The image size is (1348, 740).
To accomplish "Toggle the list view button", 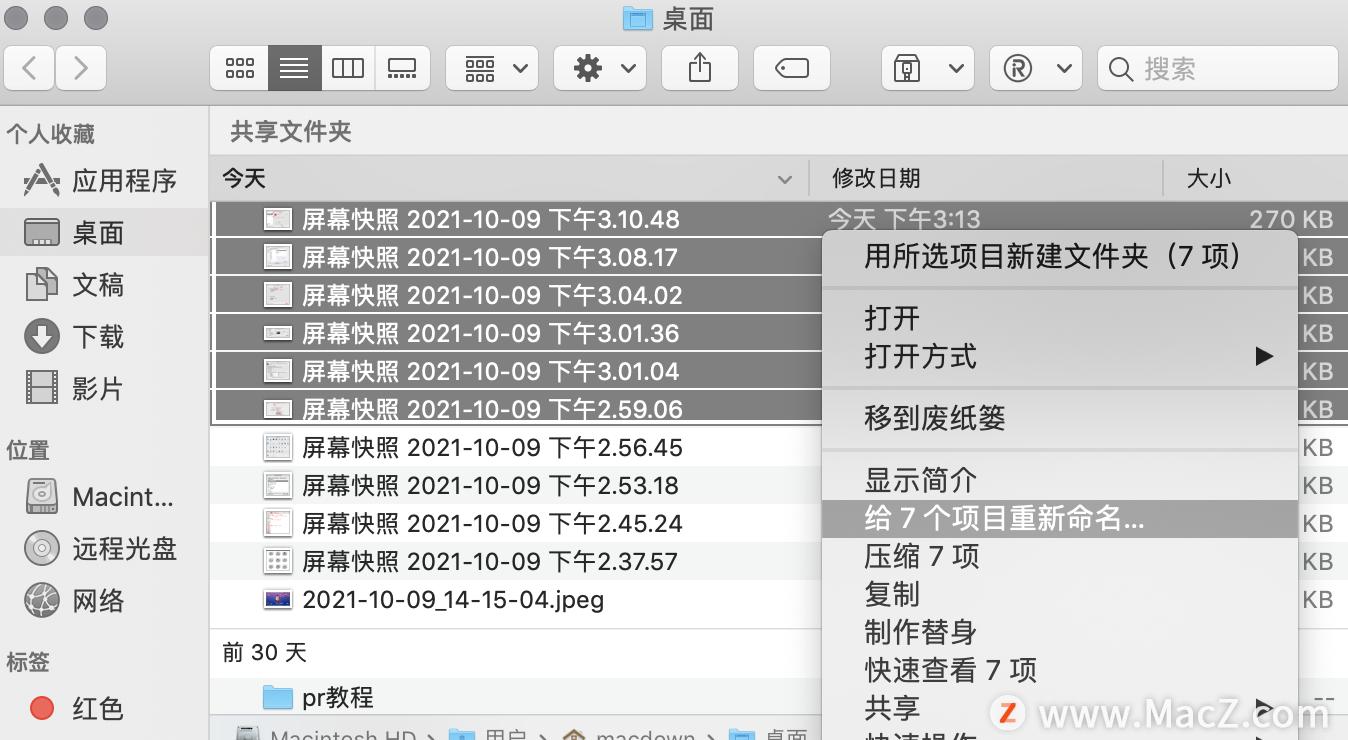I will (293, 68).
